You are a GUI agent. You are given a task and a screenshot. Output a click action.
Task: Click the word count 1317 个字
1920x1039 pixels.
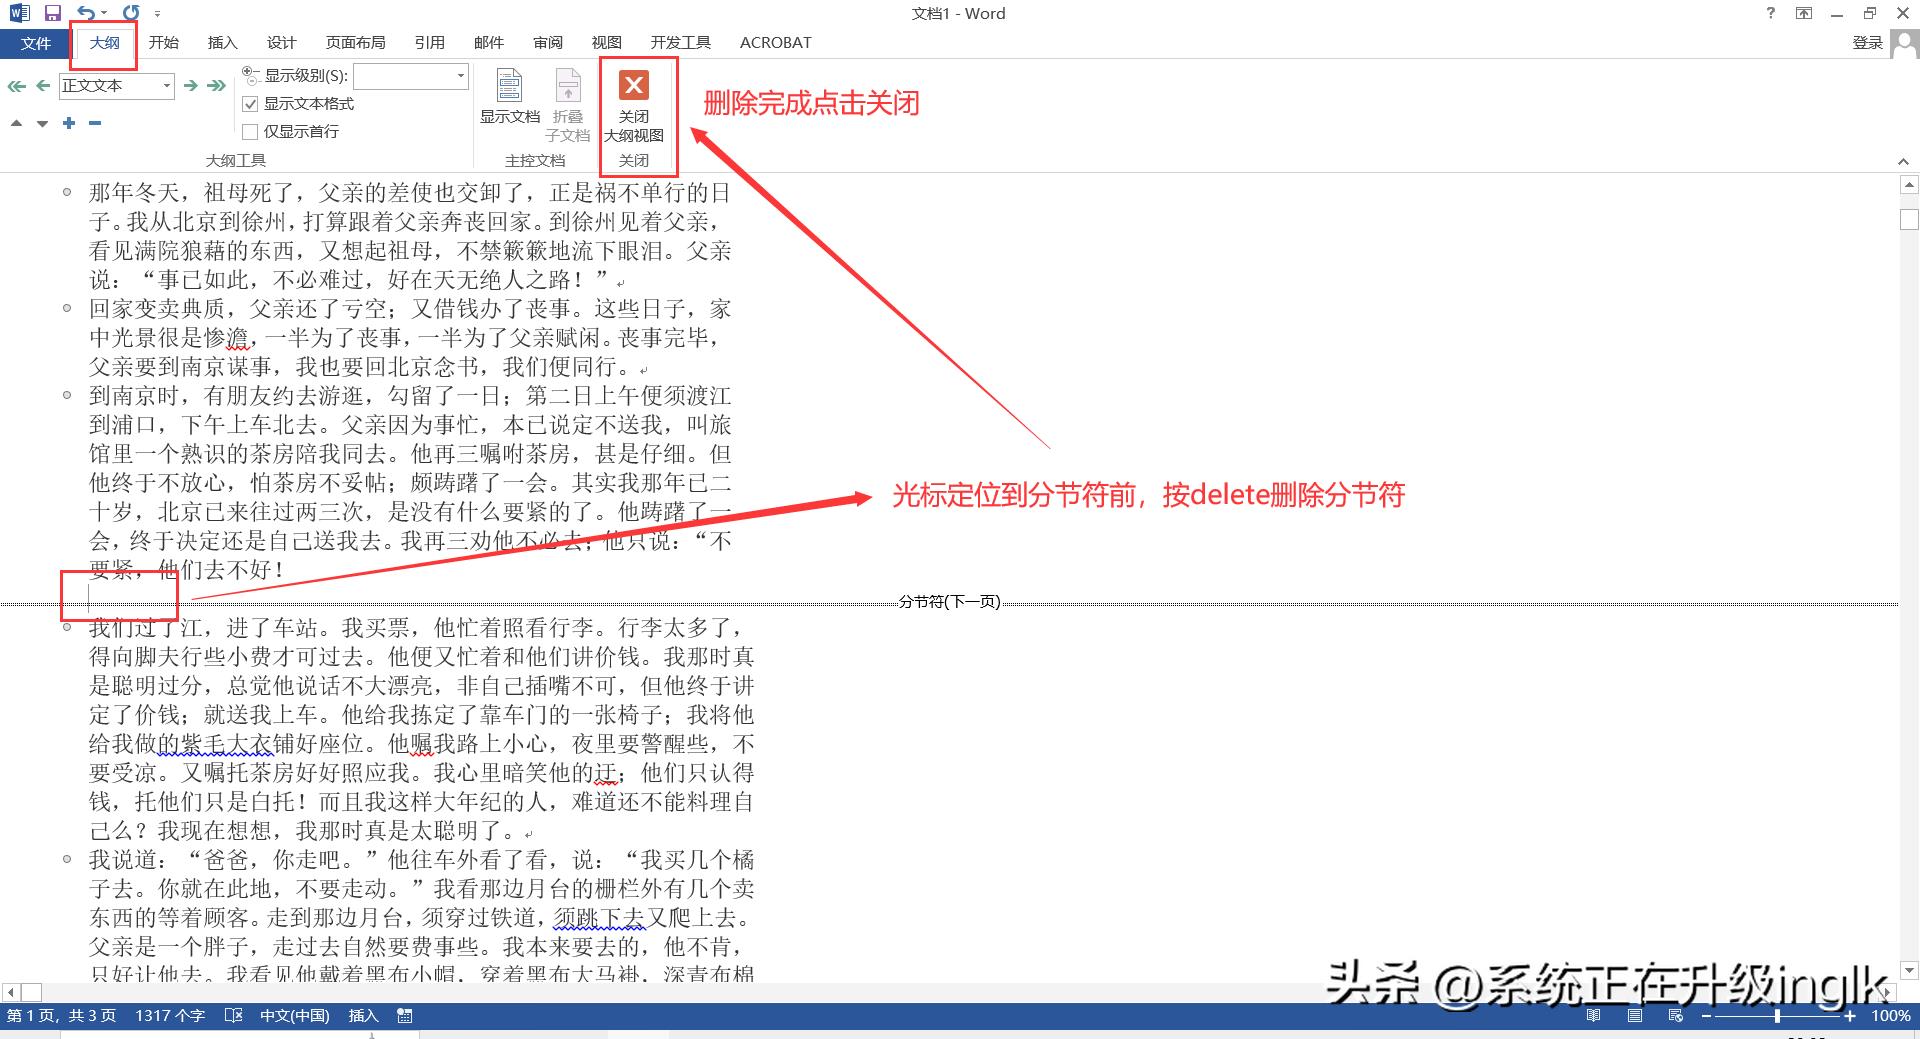[x=170, y=1015]
